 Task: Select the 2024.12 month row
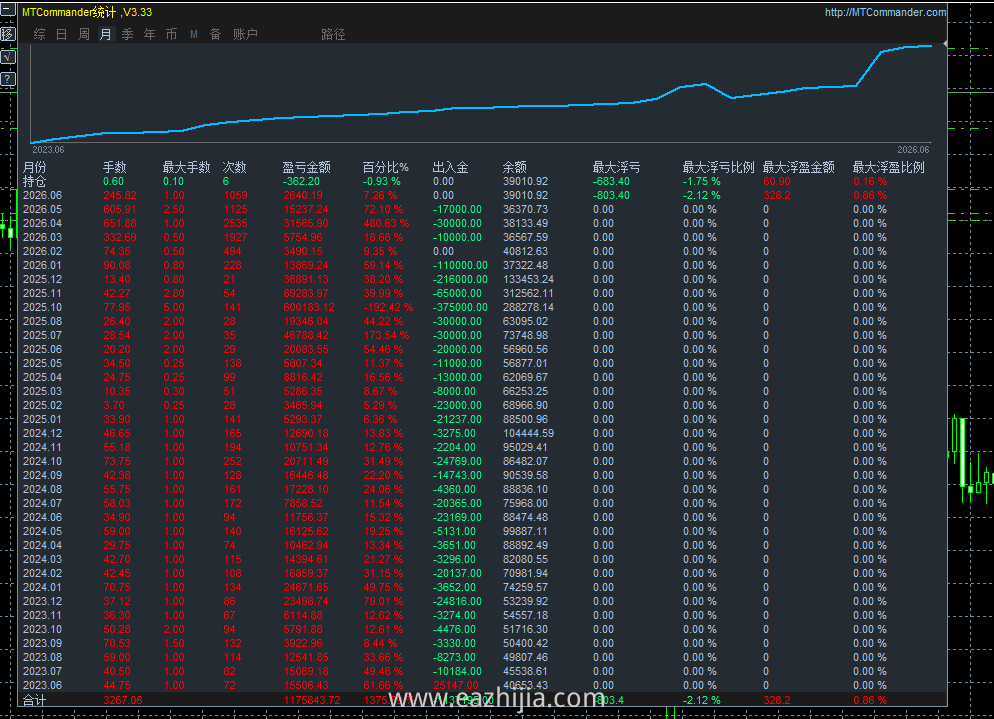tap(42, 433)
